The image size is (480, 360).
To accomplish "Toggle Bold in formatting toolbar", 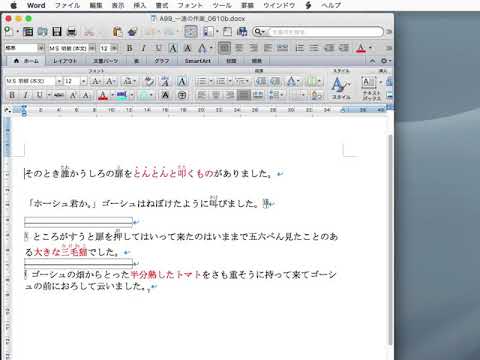I will [x=130, y=48].
